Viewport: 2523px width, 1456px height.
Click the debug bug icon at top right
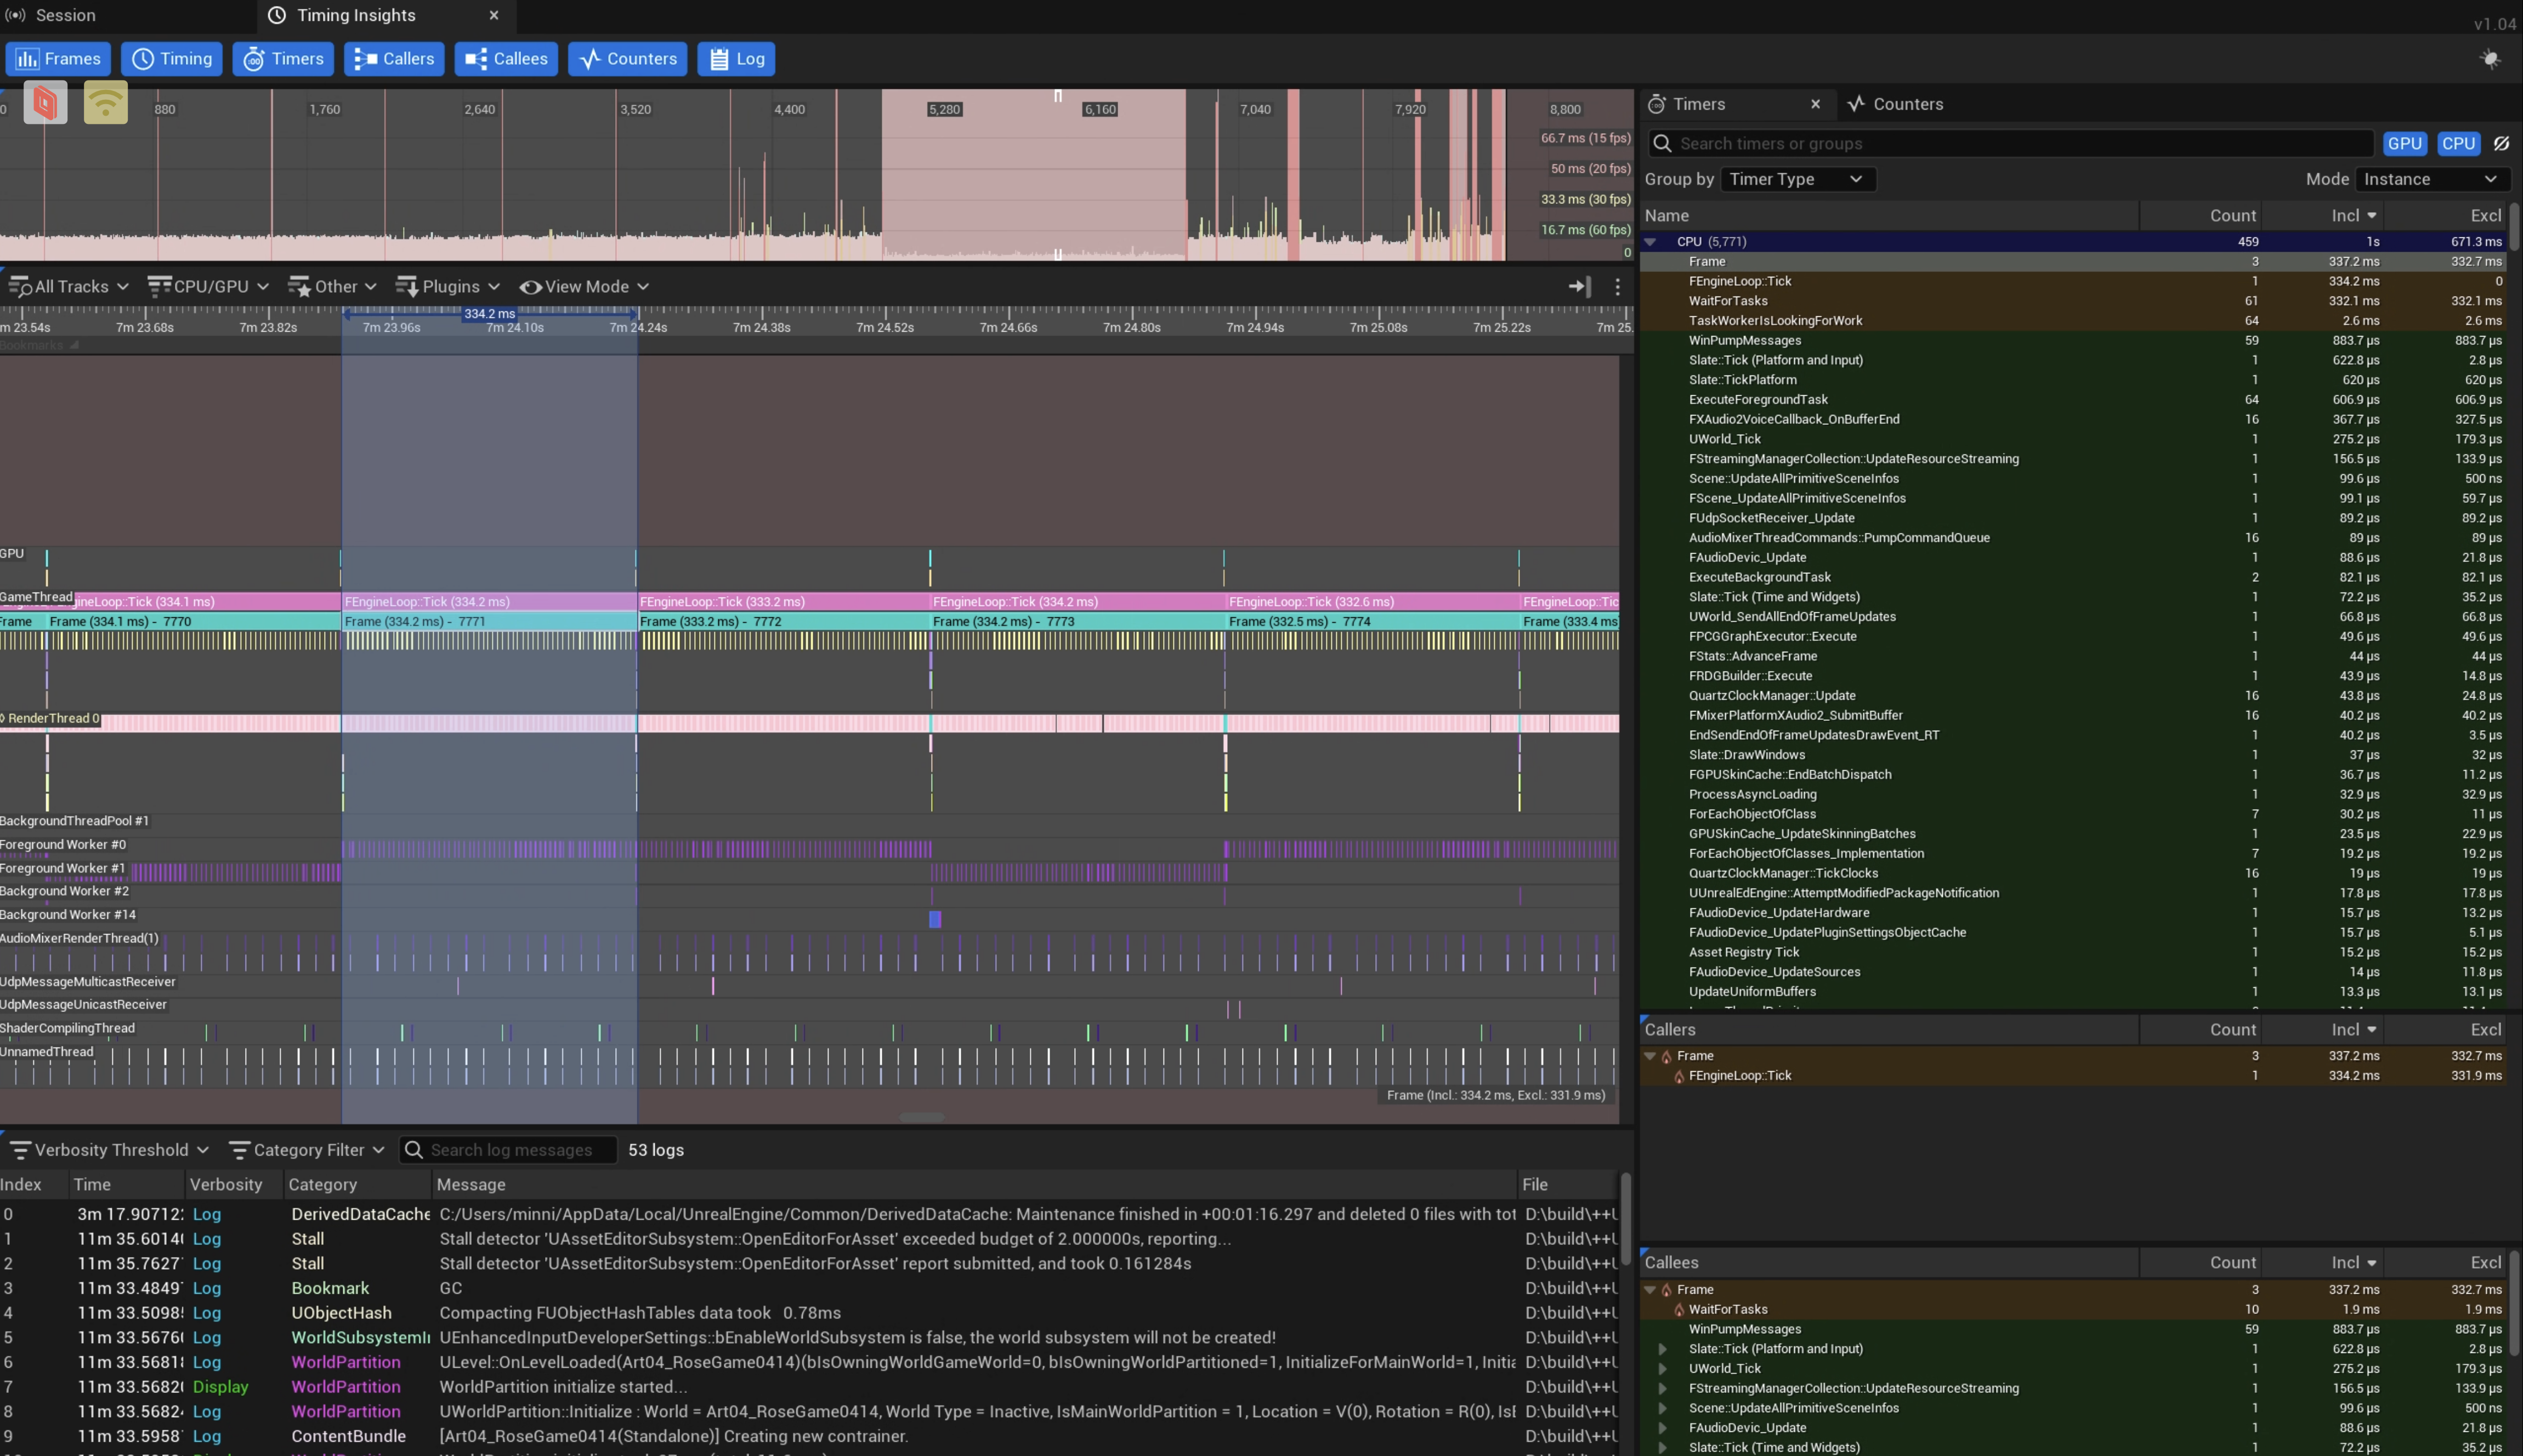click(2490, 59)
